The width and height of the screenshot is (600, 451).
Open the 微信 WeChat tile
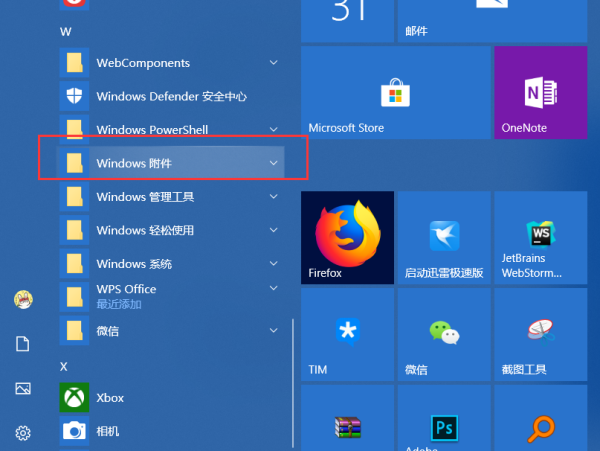pyautogui.click(x=444, y=334)
